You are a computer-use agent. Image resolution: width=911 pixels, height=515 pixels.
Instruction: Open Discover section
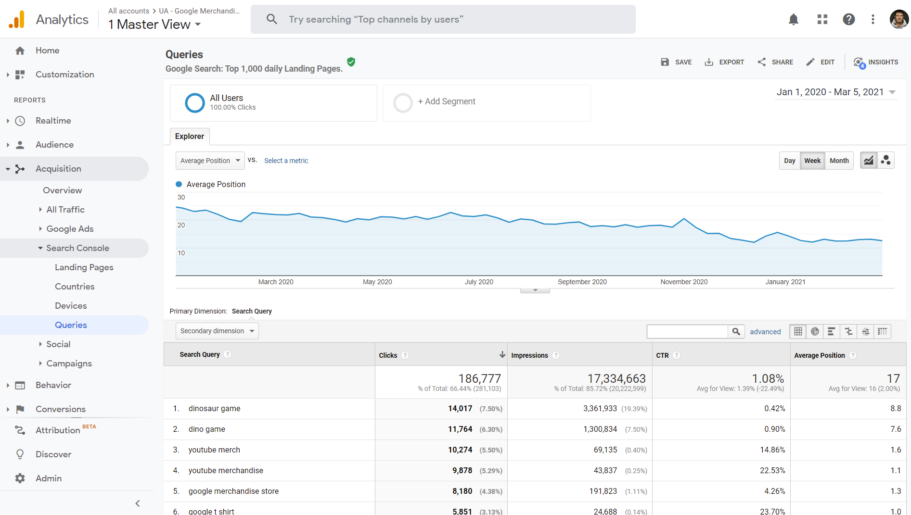click(x=53, y=455)
